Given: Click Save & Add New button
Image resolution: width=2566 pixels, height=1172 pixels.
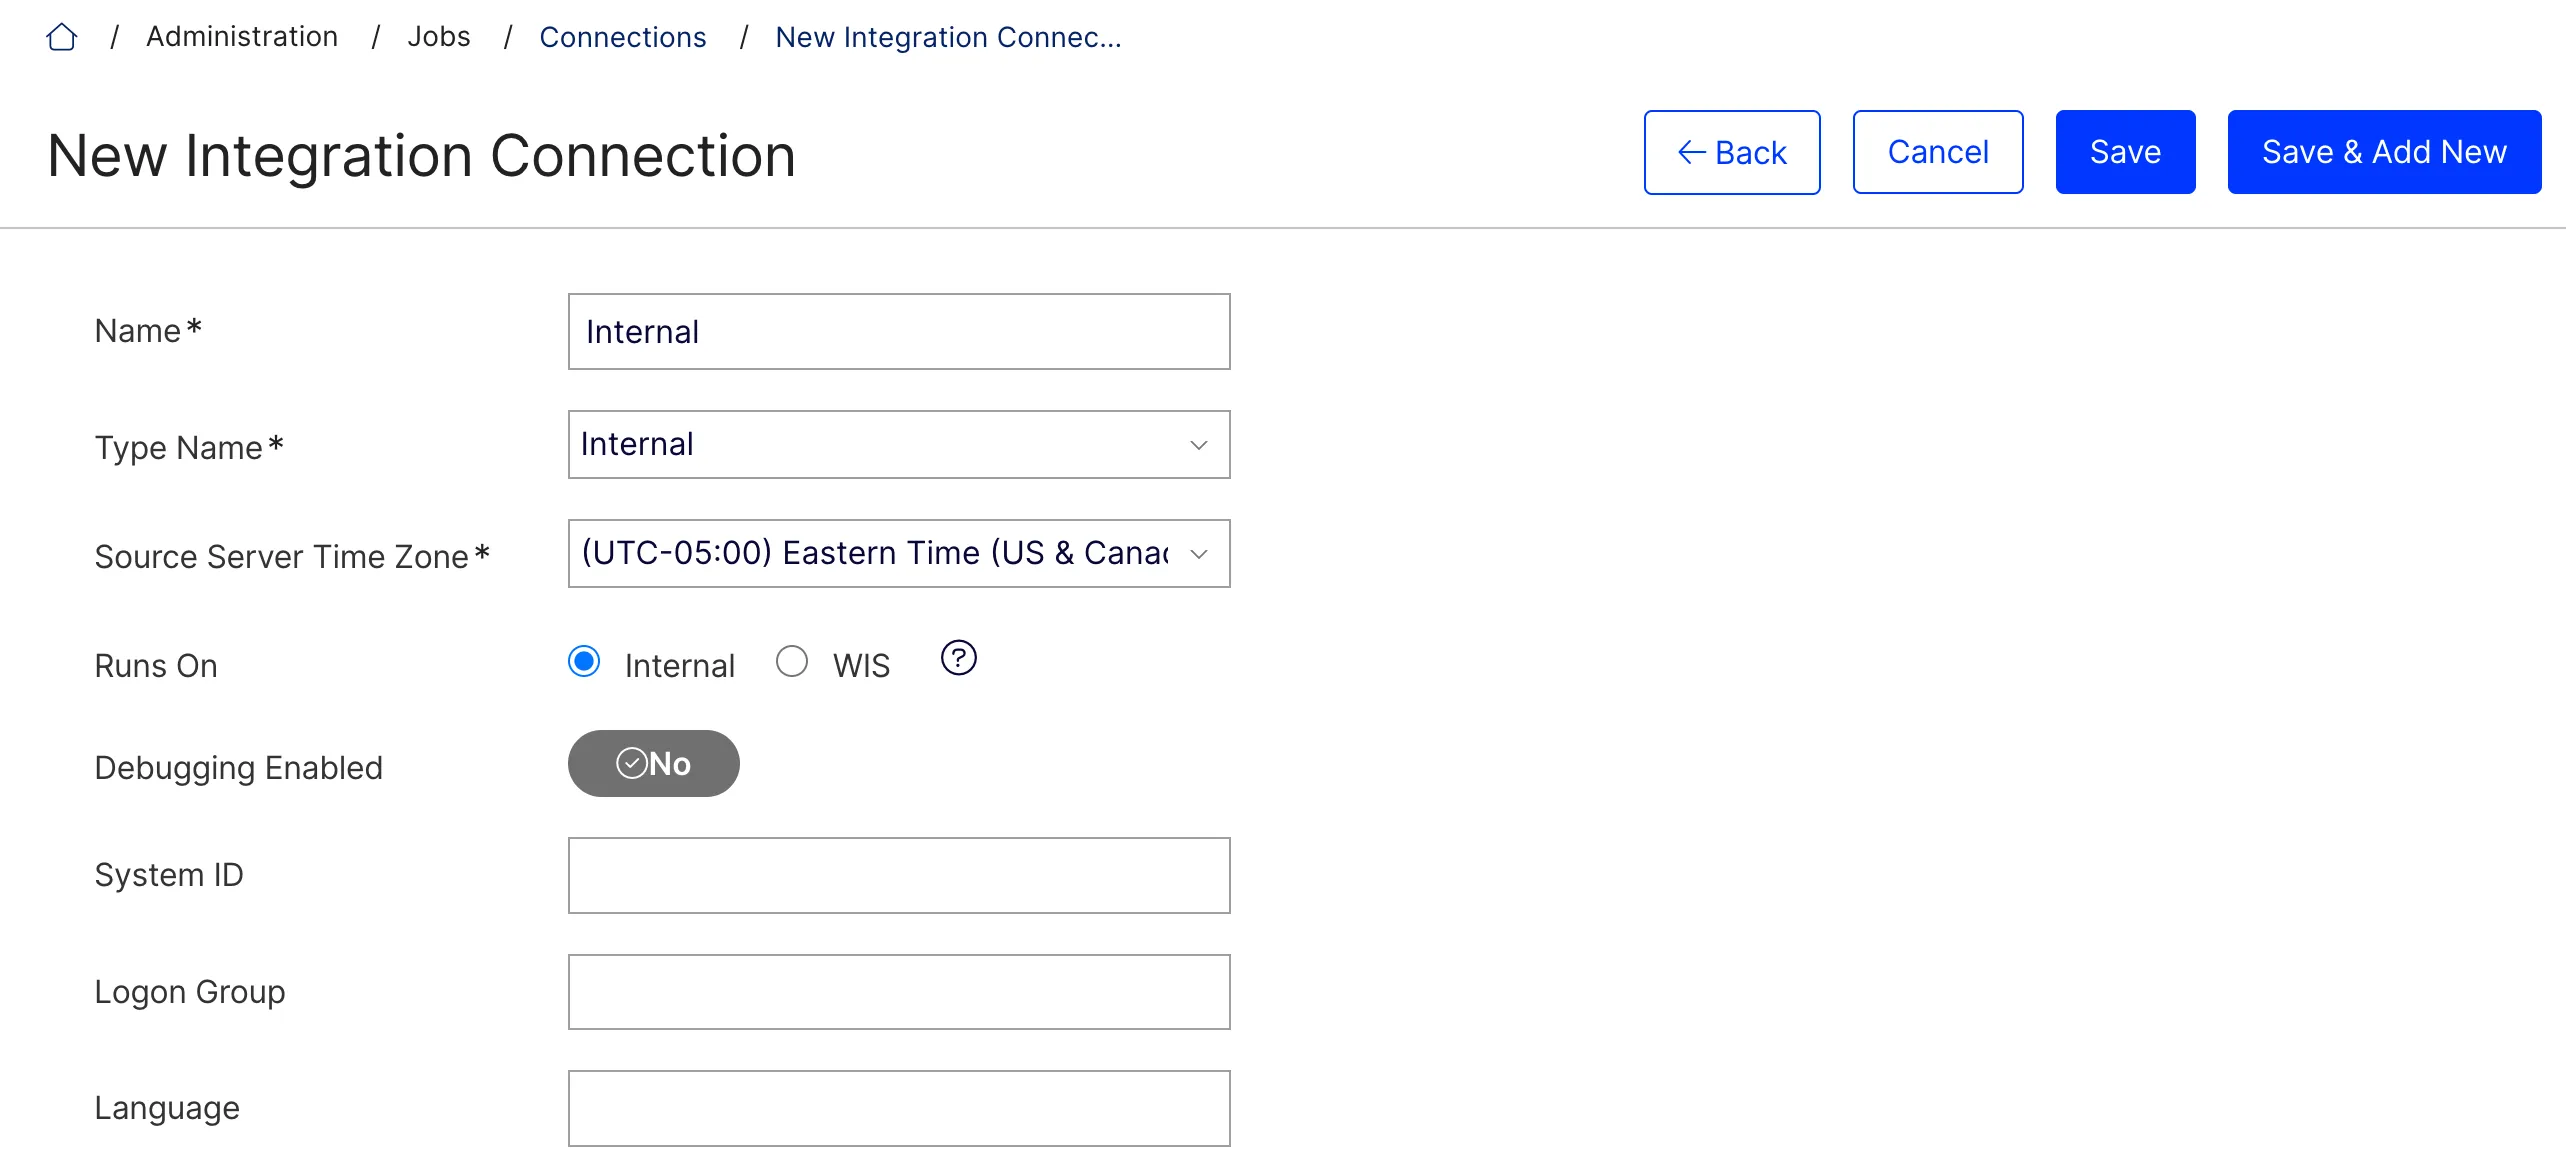Looking at the screenshot, I should (x=2384, y=152).
